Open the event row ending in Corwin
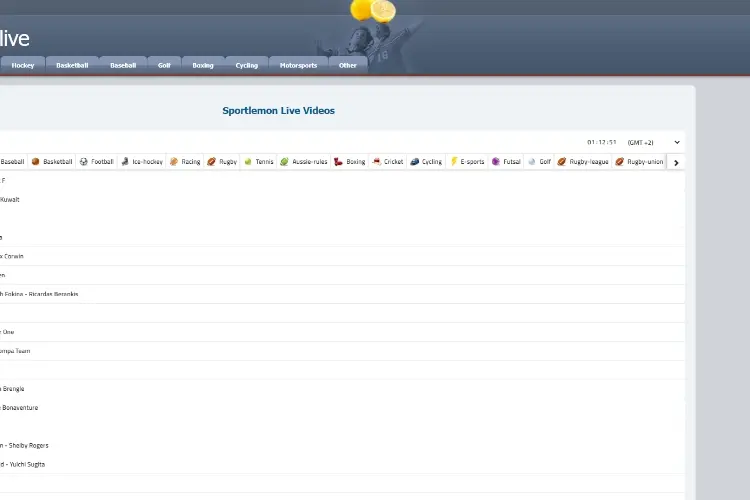Screen dimensions: 750x500 tap(342, 256)
